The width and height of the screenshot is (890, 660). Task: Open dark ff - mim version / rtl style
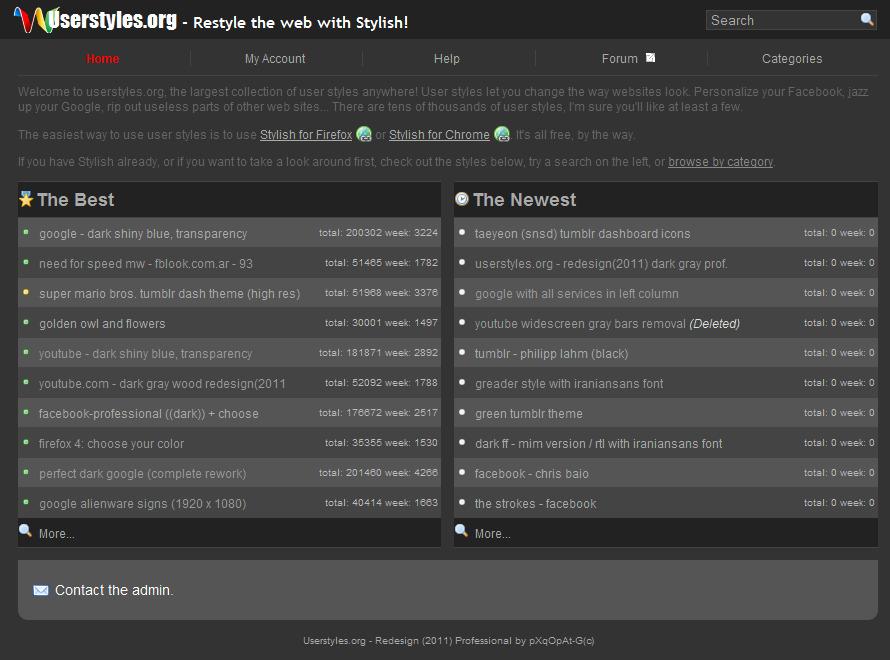click(x=598, y=444)
